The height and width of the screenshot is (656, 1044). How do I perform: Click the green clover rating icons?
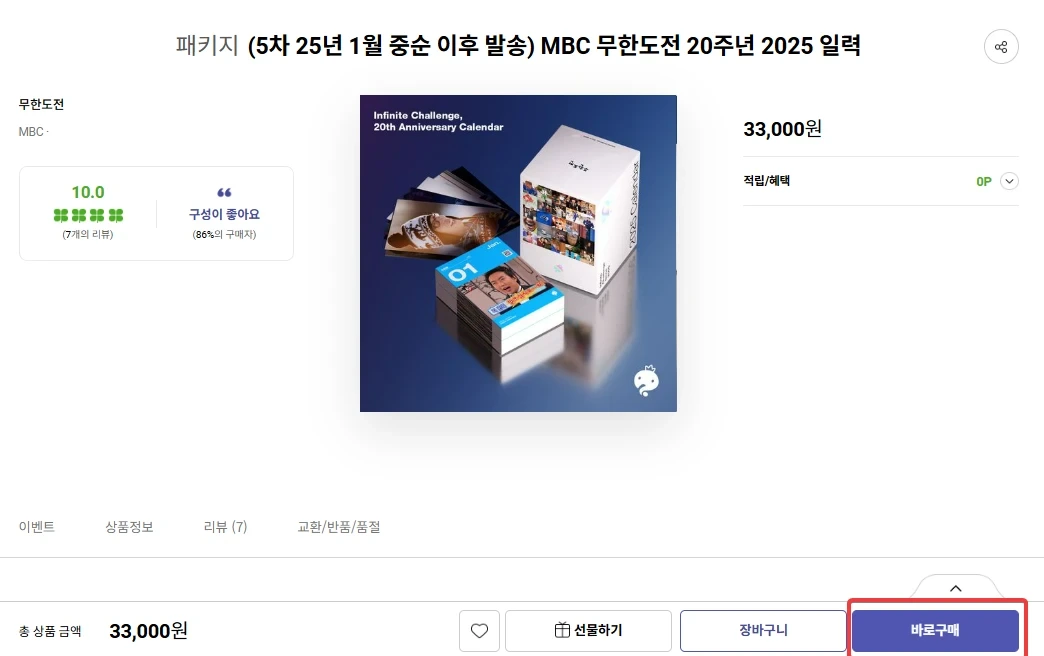88,215
